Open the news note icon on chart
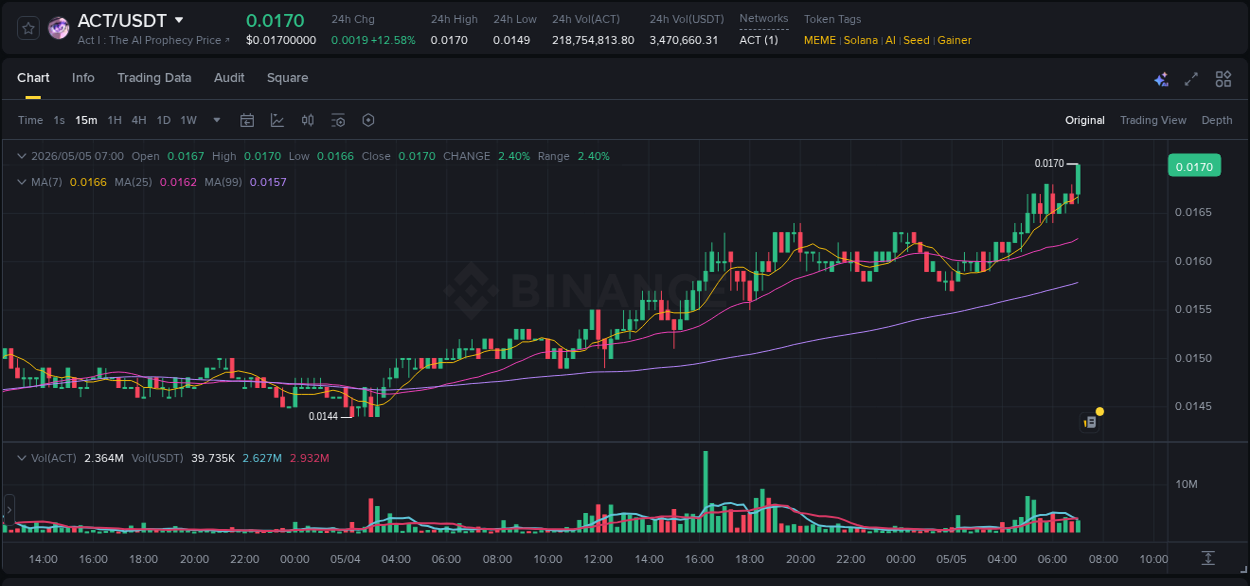The width and height of the screenshot is (1250, 586). click(1091, 423)
